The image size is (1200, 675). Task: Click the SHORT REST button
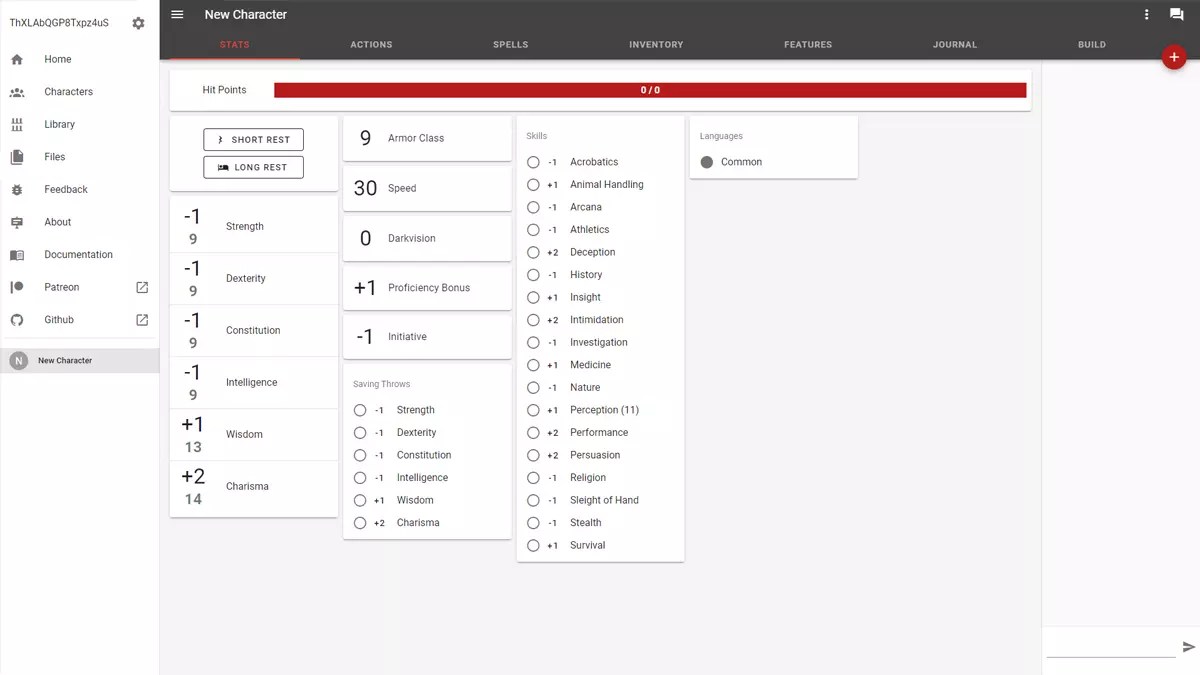pos(253,139)
